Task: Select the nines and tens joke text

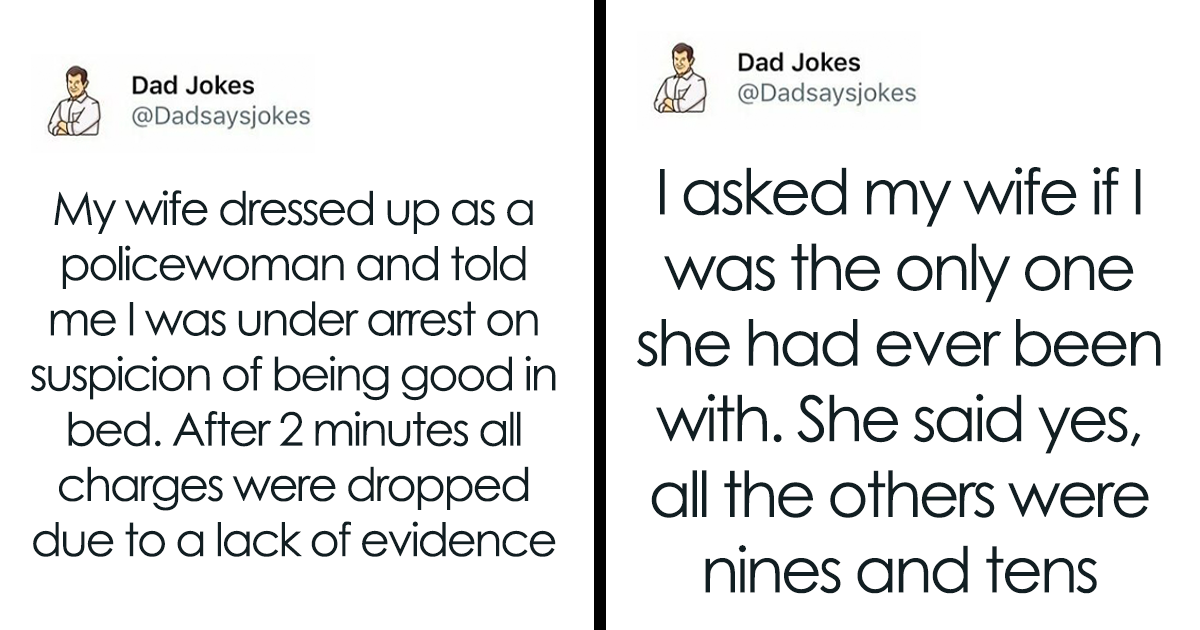Action: (x=899, y=382)
